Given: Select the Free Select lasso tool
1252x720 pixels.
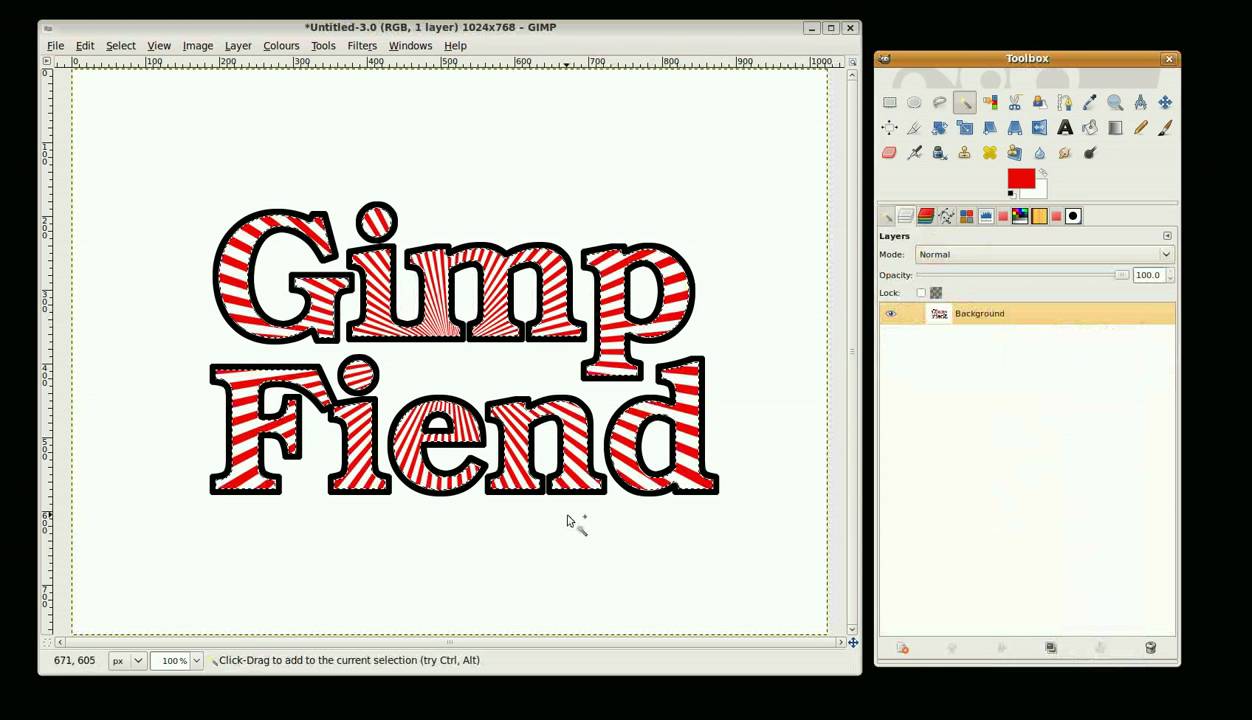Looking at the screenshot, I should click(939, 102).
